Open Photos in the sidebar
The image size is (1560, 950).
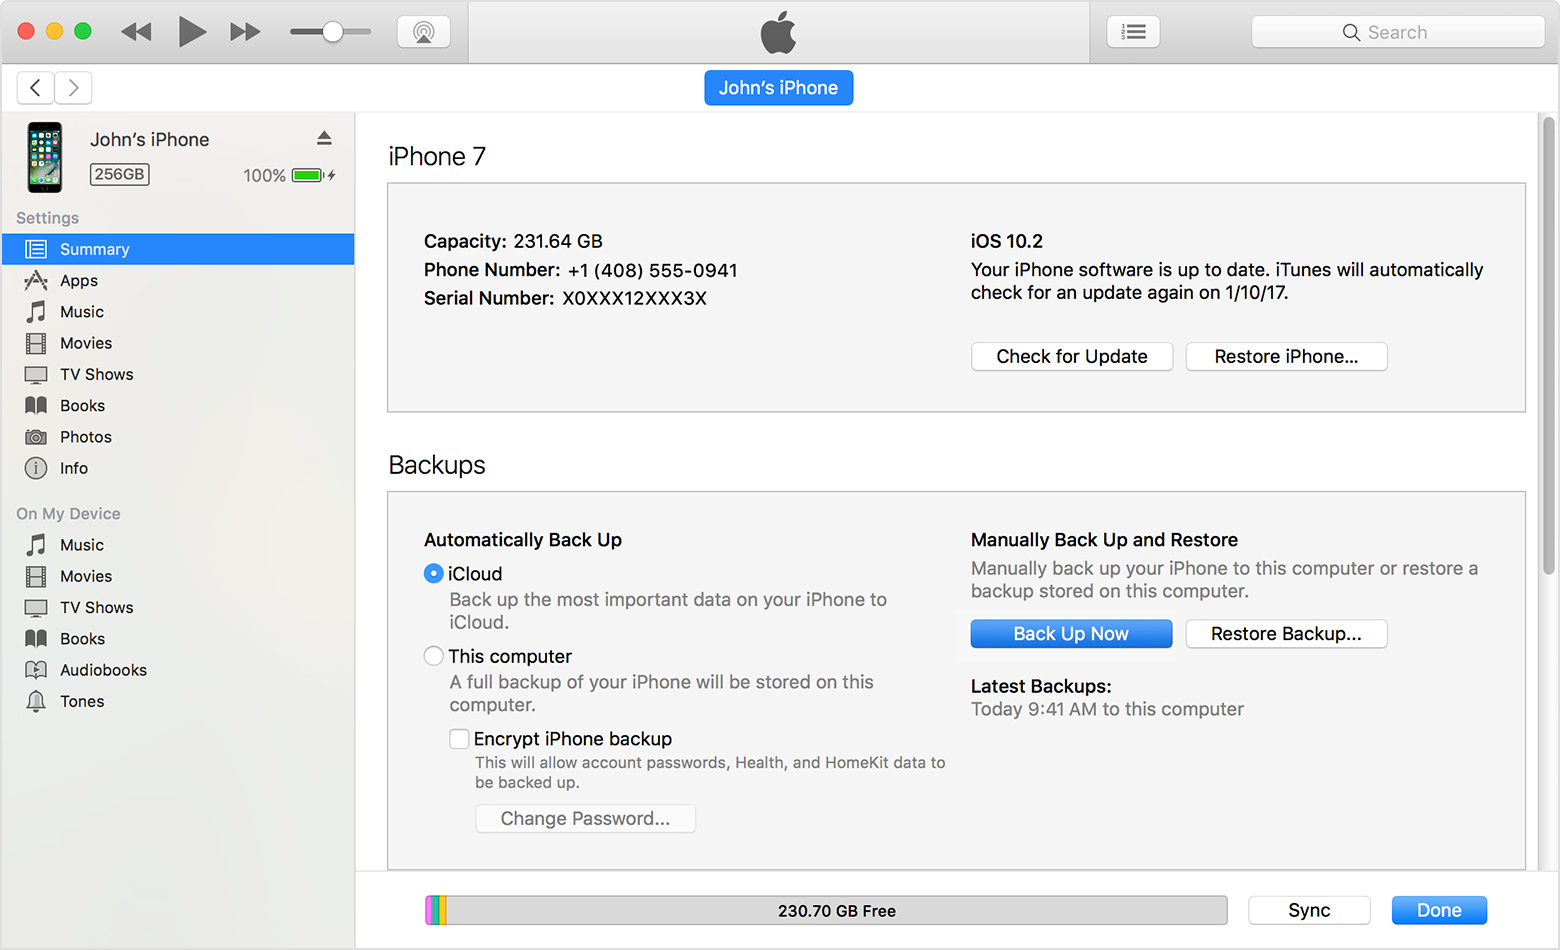pyautogui.click(x=178, y=437)
